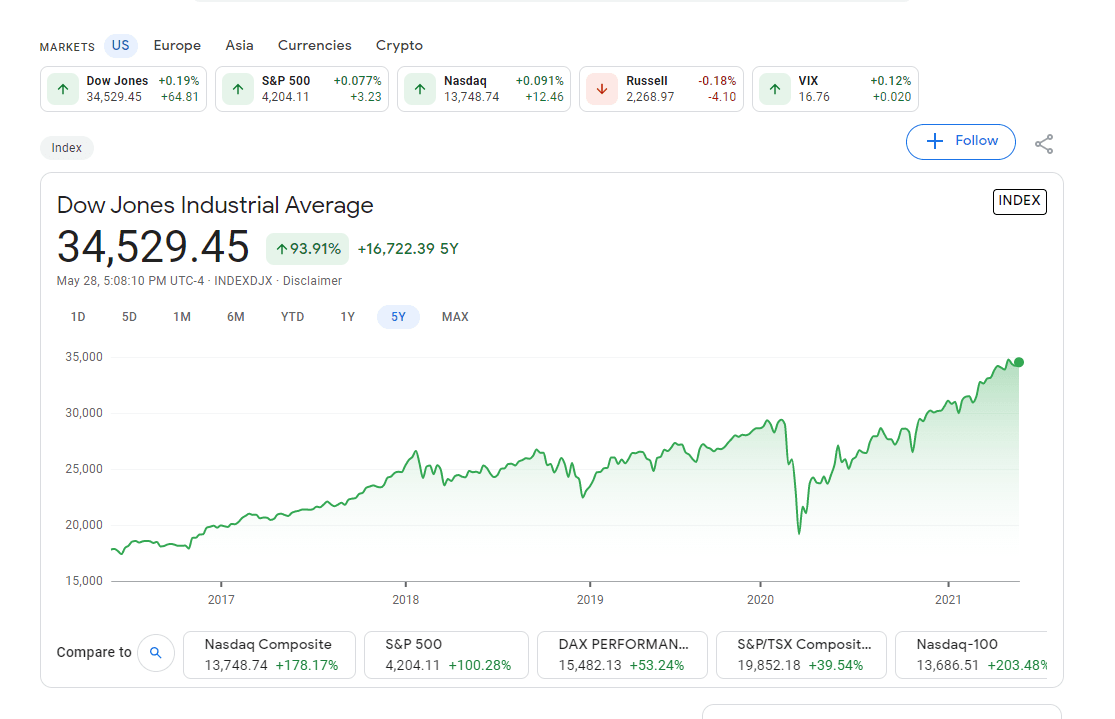This screenshot has width=1115, height=719.
Task: Click the 2019 label on the x-axis
Action: click(x=590, y=600)
